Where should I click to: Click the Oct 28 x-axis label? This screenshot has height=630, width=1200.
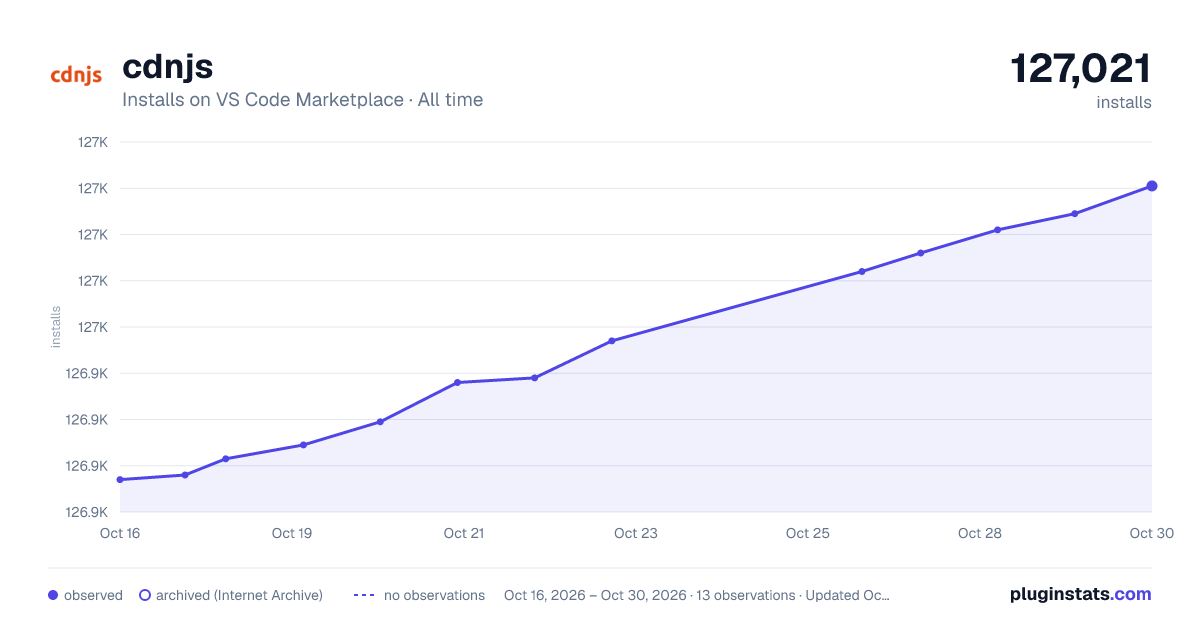(x=980, y=533)
